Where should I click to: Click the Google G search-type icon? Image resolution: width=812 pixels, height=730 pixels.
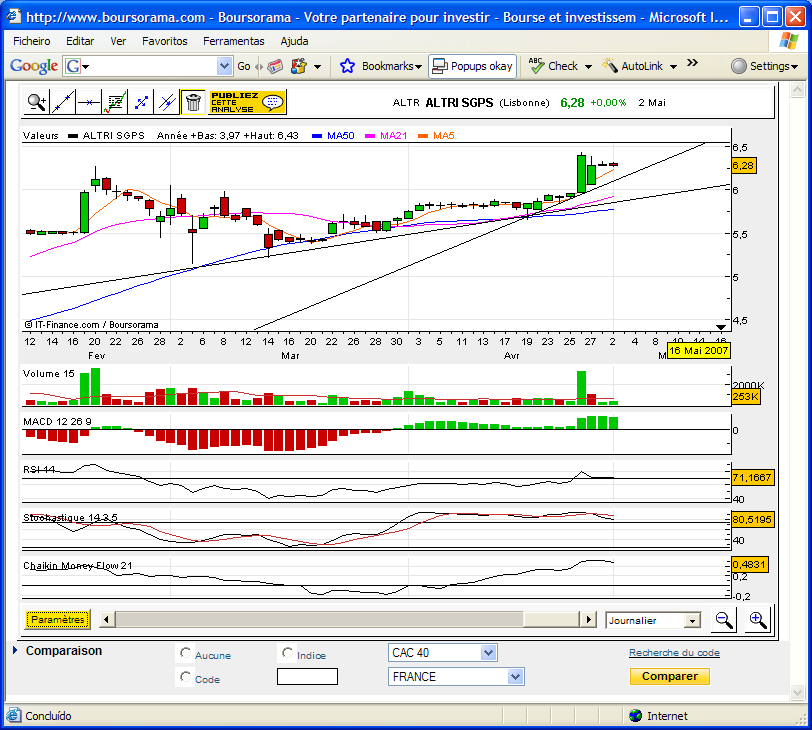pos(72,66)
